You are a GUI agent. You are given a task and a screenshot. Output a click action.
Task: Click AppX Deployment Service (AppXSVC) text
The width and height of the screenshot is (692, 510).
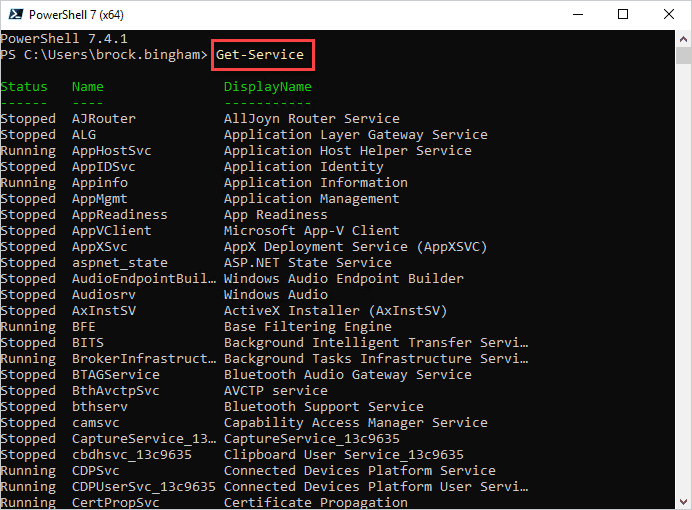pyautogui.click(x=356, y=247)
